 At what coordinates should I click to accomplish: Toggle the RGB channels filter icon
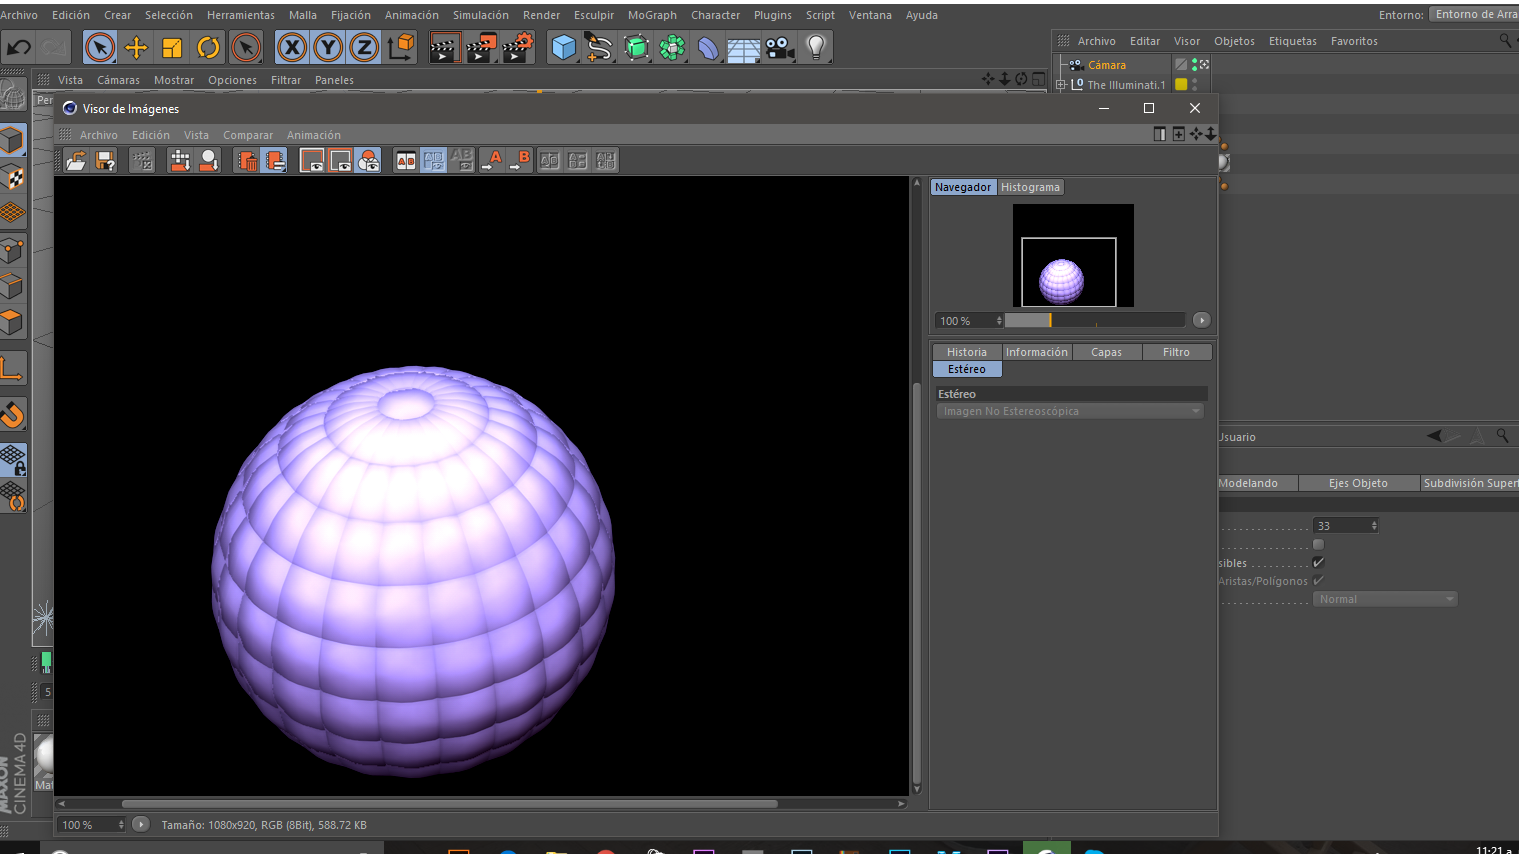tap(368, 160)
